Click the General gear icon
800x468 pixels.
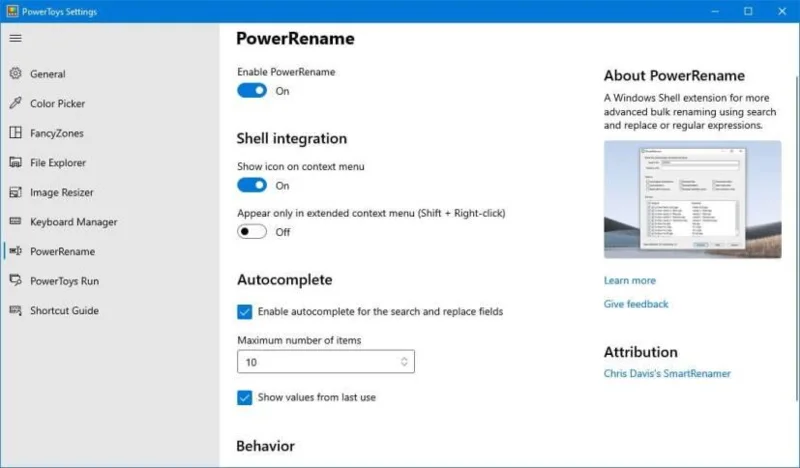(15, 73)
